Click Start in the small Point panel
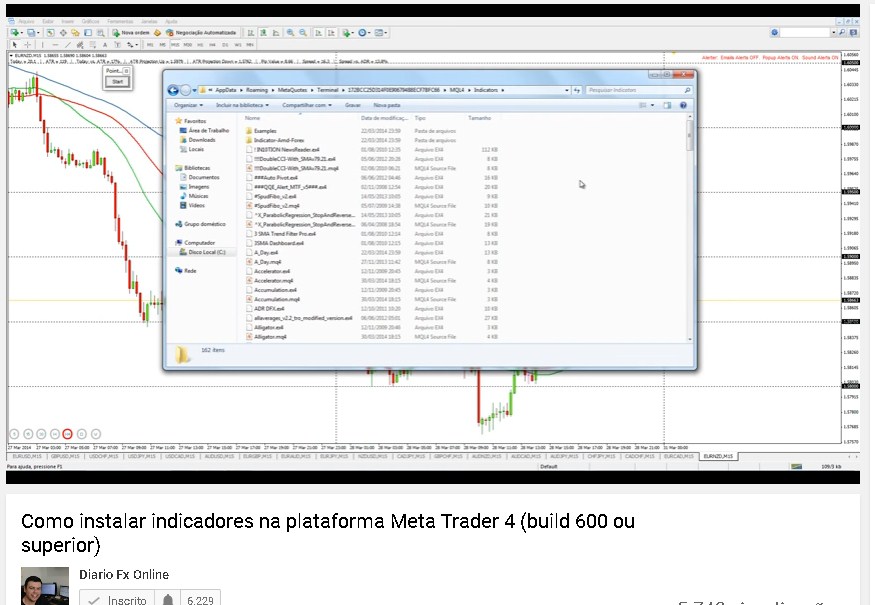The width and height of the screenshot is (875, 605). [x=118, y=82]
